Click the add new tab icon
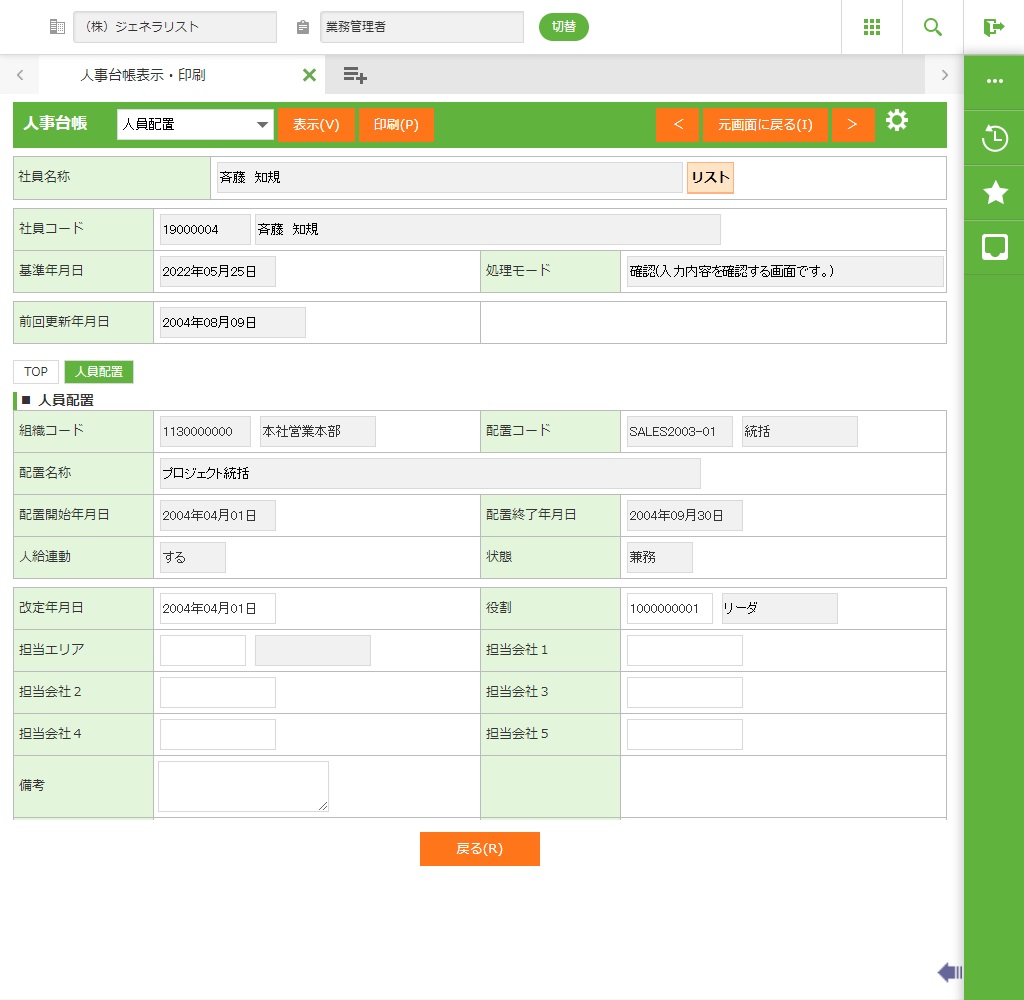The width and height of the screenshot is (1024, 1000). click(354, 75)
